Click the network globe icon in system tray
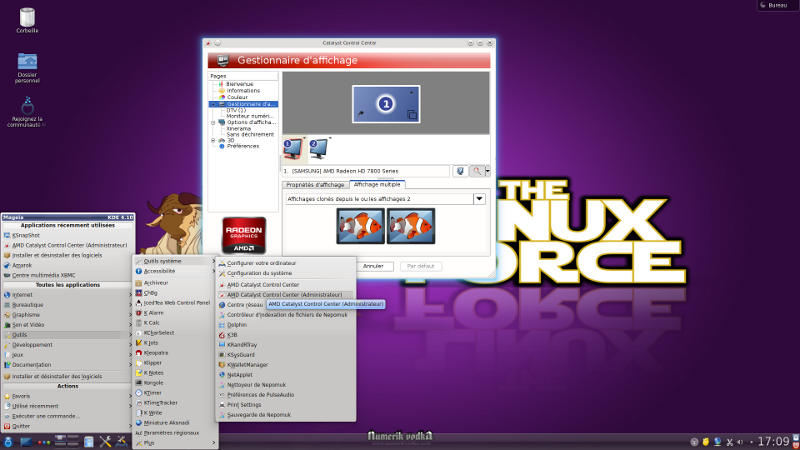Screen dimensions: 800x450 click(717, 442)
